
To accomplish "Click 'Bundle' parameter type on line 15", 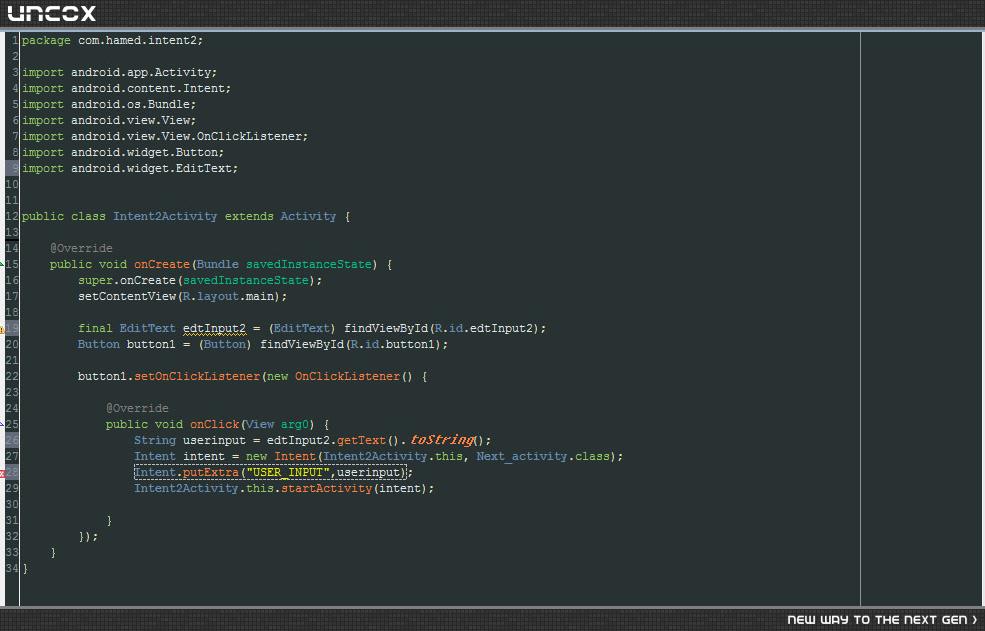I will (x=217, y=265).
